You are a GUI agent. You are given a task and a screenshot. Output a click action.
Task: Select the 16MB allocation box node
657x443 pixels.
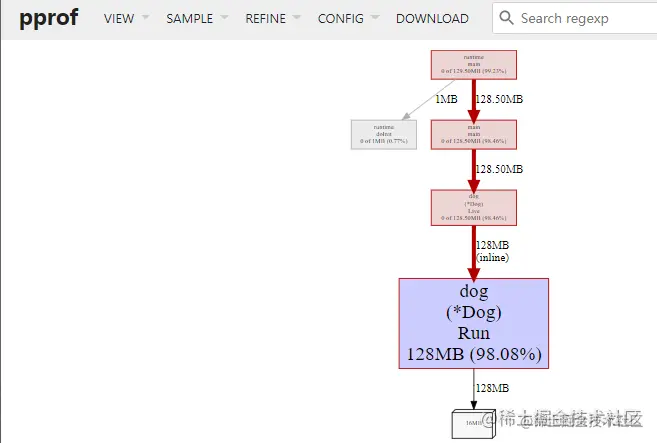(x=473, y=424)
